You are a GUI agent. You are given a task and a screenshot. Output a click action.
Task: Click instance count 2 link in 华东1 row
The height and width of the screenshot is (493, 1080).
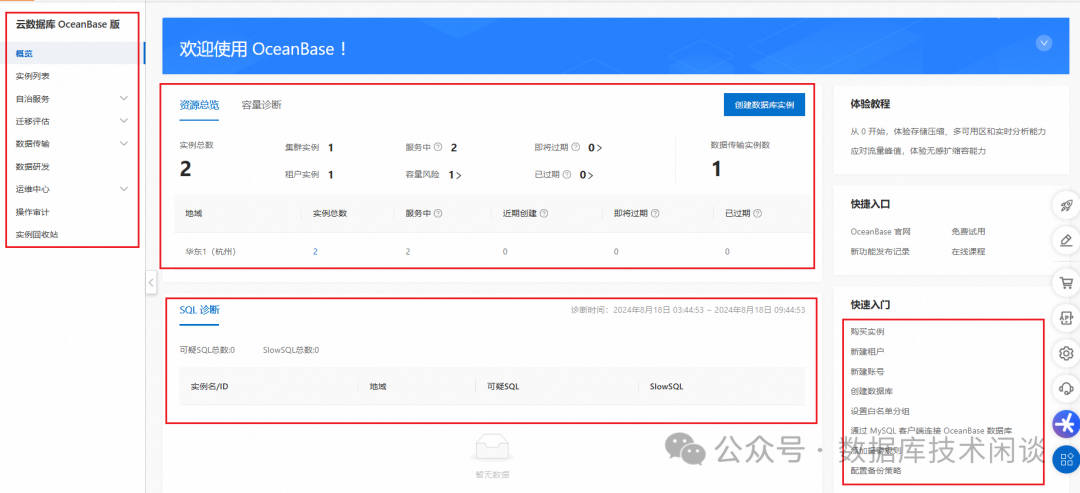tap(315, 252)
